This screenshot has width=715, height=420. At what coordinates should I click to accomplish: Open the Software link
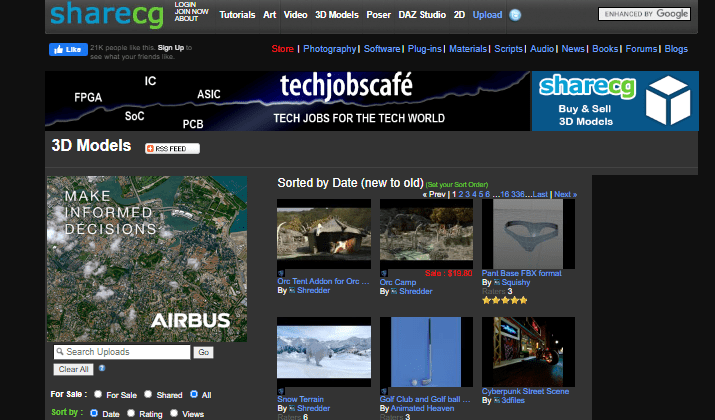pos(382,49)
